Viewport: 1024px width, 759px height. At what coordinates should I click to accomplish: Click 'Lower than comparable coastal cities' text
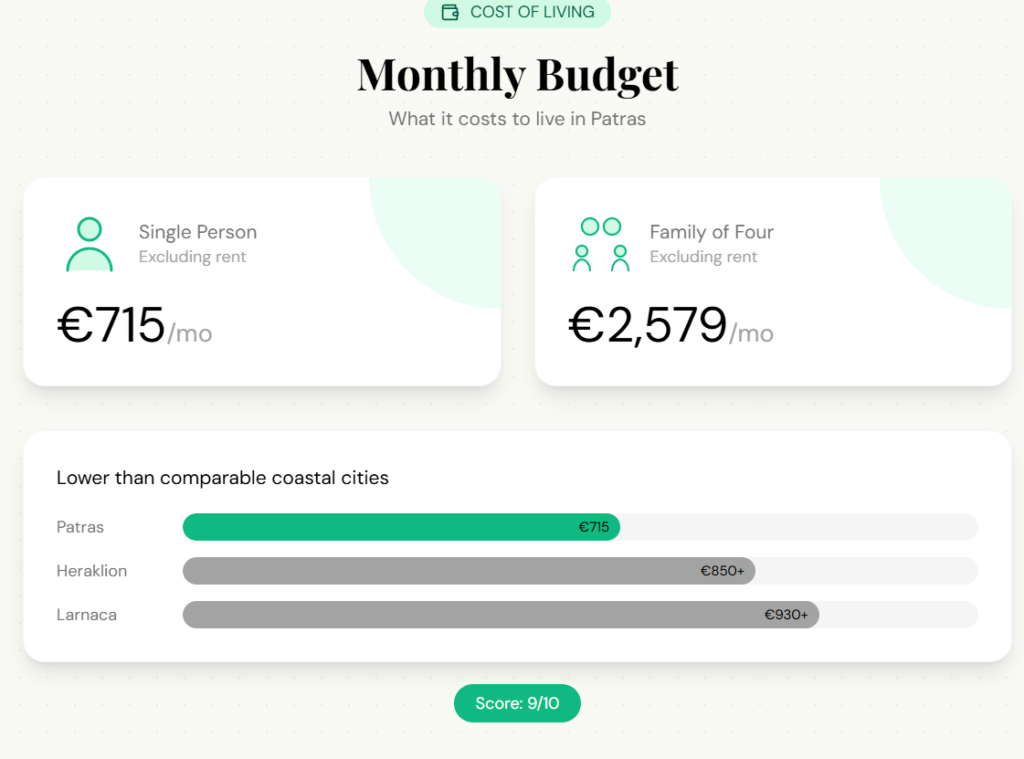point(222,478)
